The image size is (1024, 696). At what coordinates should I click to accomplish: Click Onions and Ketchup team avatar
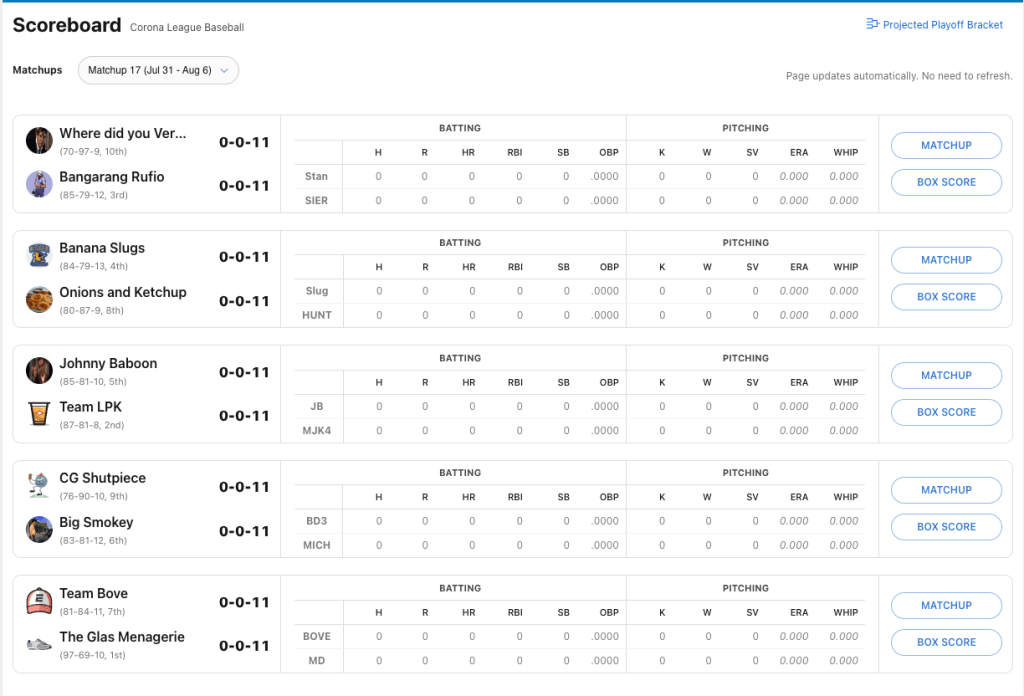click(x=39, y=299)
